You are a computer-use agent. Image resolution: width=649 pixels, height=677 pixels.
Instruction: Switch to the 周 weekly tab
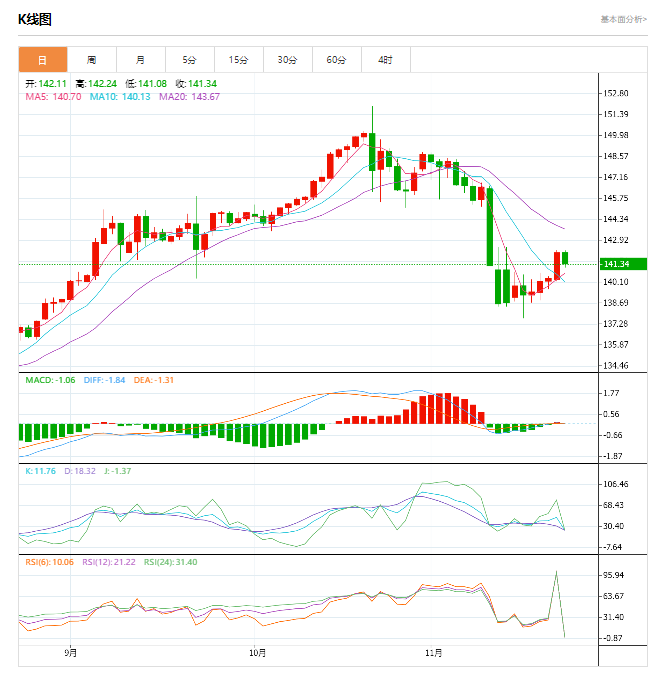click(92, 60)
